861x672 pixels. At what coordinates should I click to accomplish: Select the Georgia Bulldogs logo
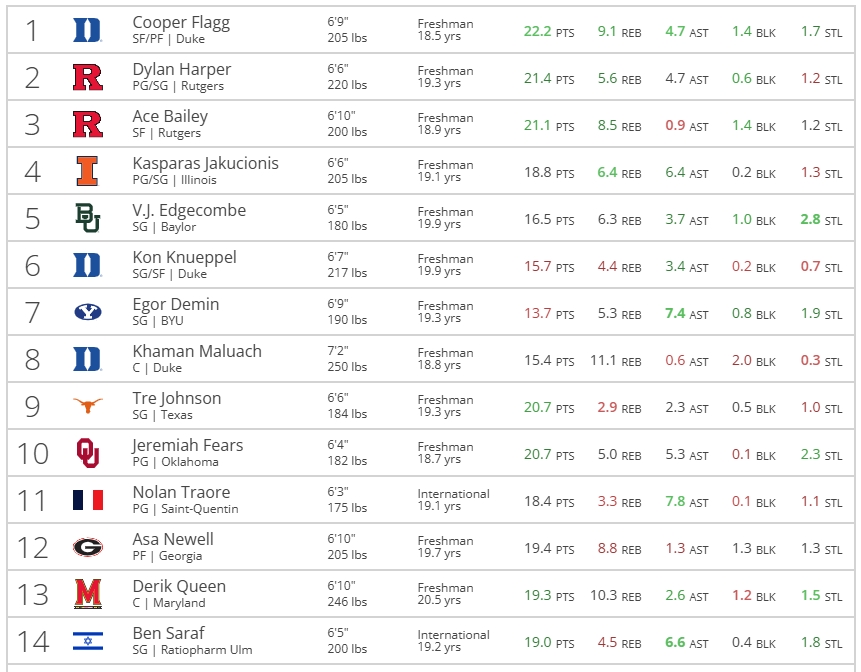click(88, 547)
